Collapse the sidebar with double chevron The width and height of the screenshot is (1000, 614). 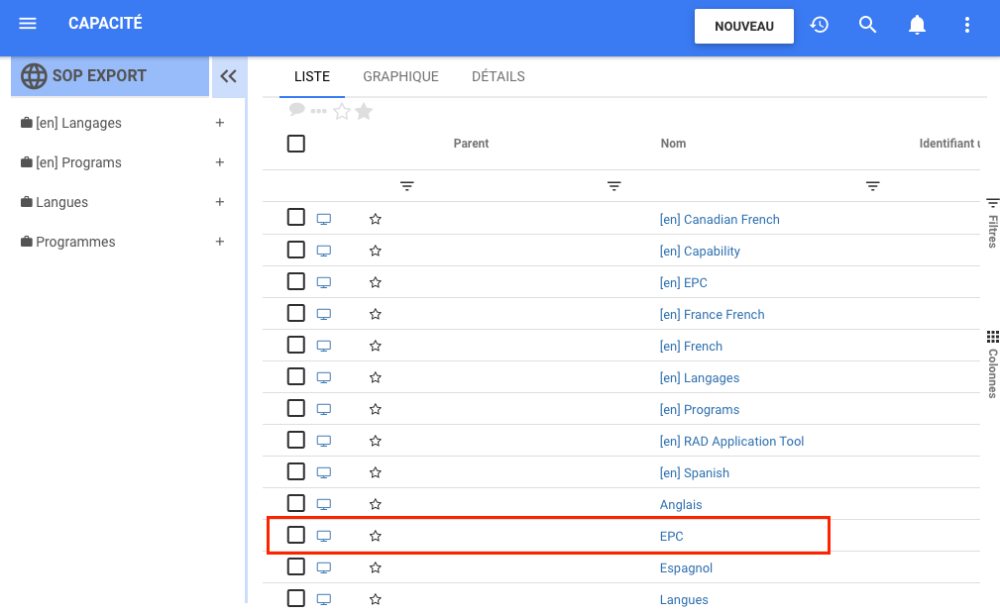(229, 76)
